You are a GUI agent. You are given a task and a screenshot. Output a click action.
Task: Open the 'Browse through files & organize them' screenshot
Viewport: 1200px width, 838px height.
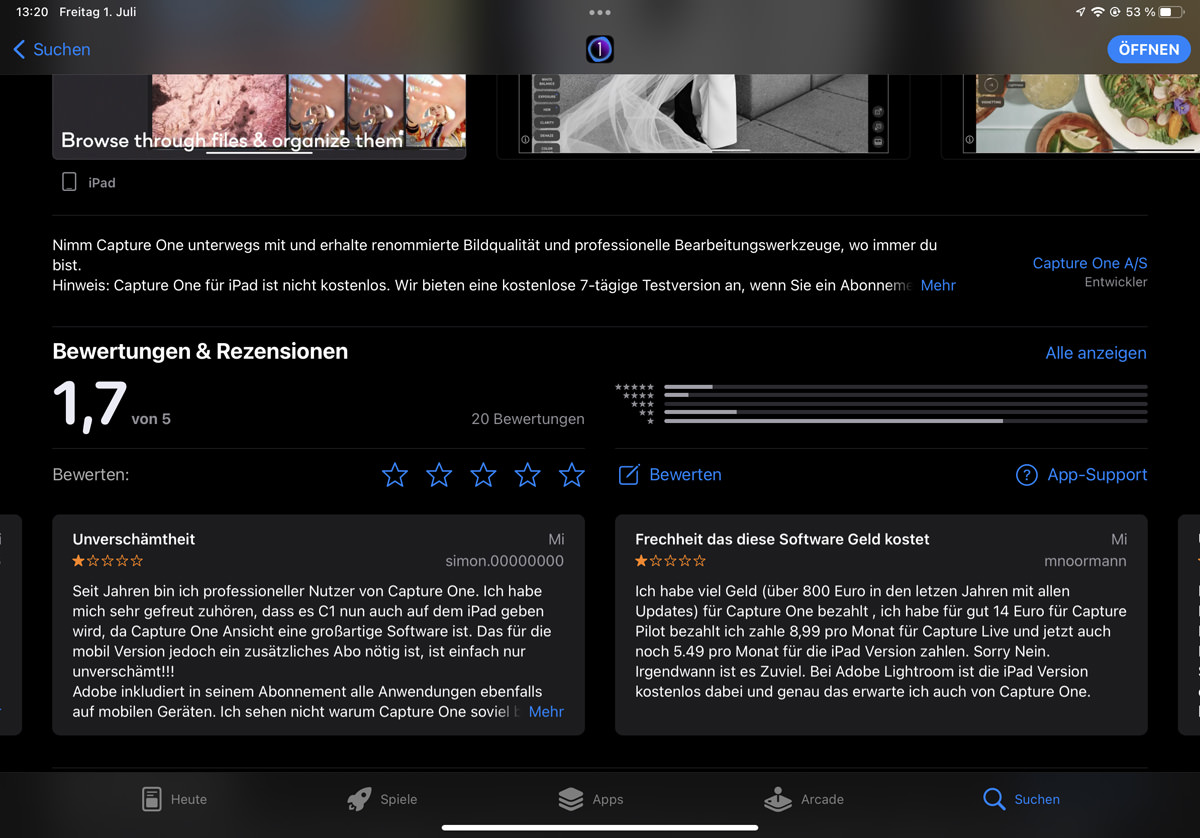click(259, 116)
